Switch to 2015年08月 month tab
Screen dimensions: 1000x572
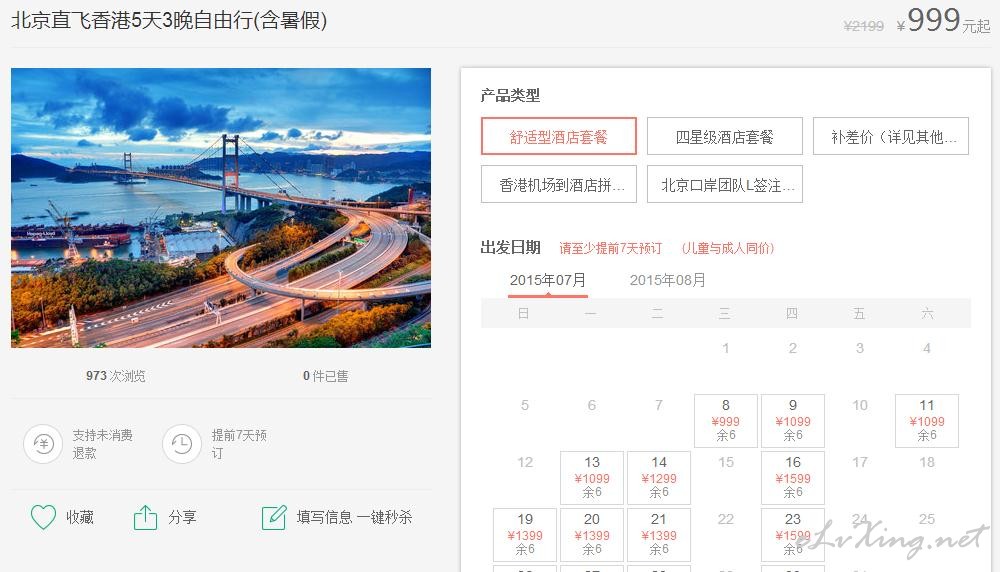coord(668,281)
